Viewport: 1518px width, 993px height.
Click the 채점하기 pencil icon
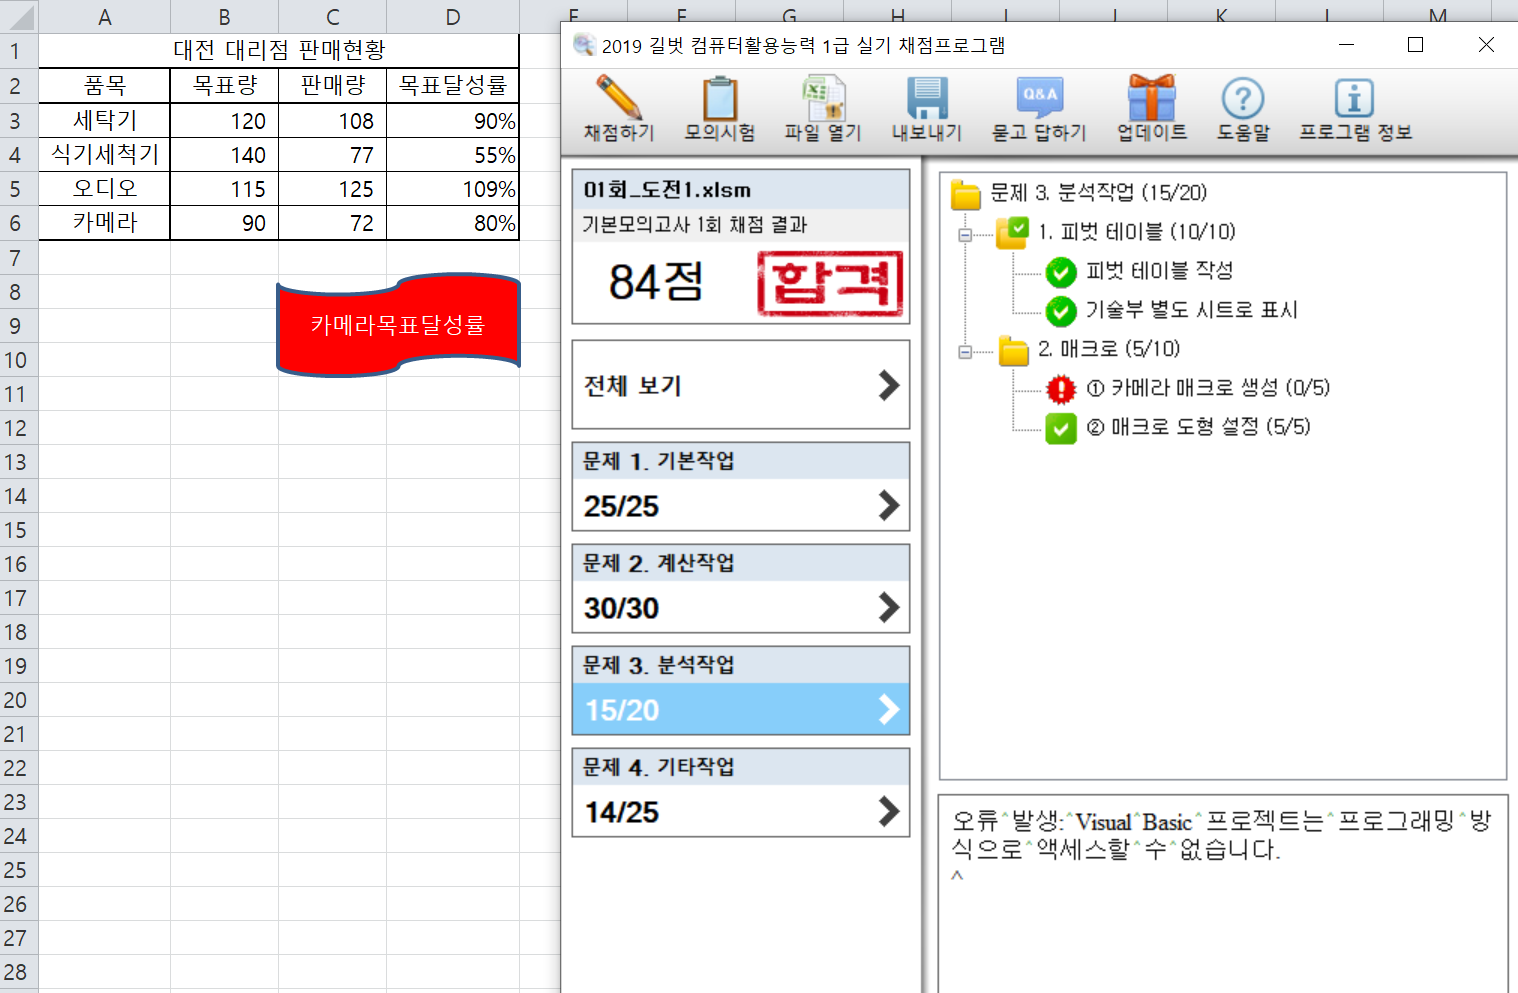click(x=619, y=100)
